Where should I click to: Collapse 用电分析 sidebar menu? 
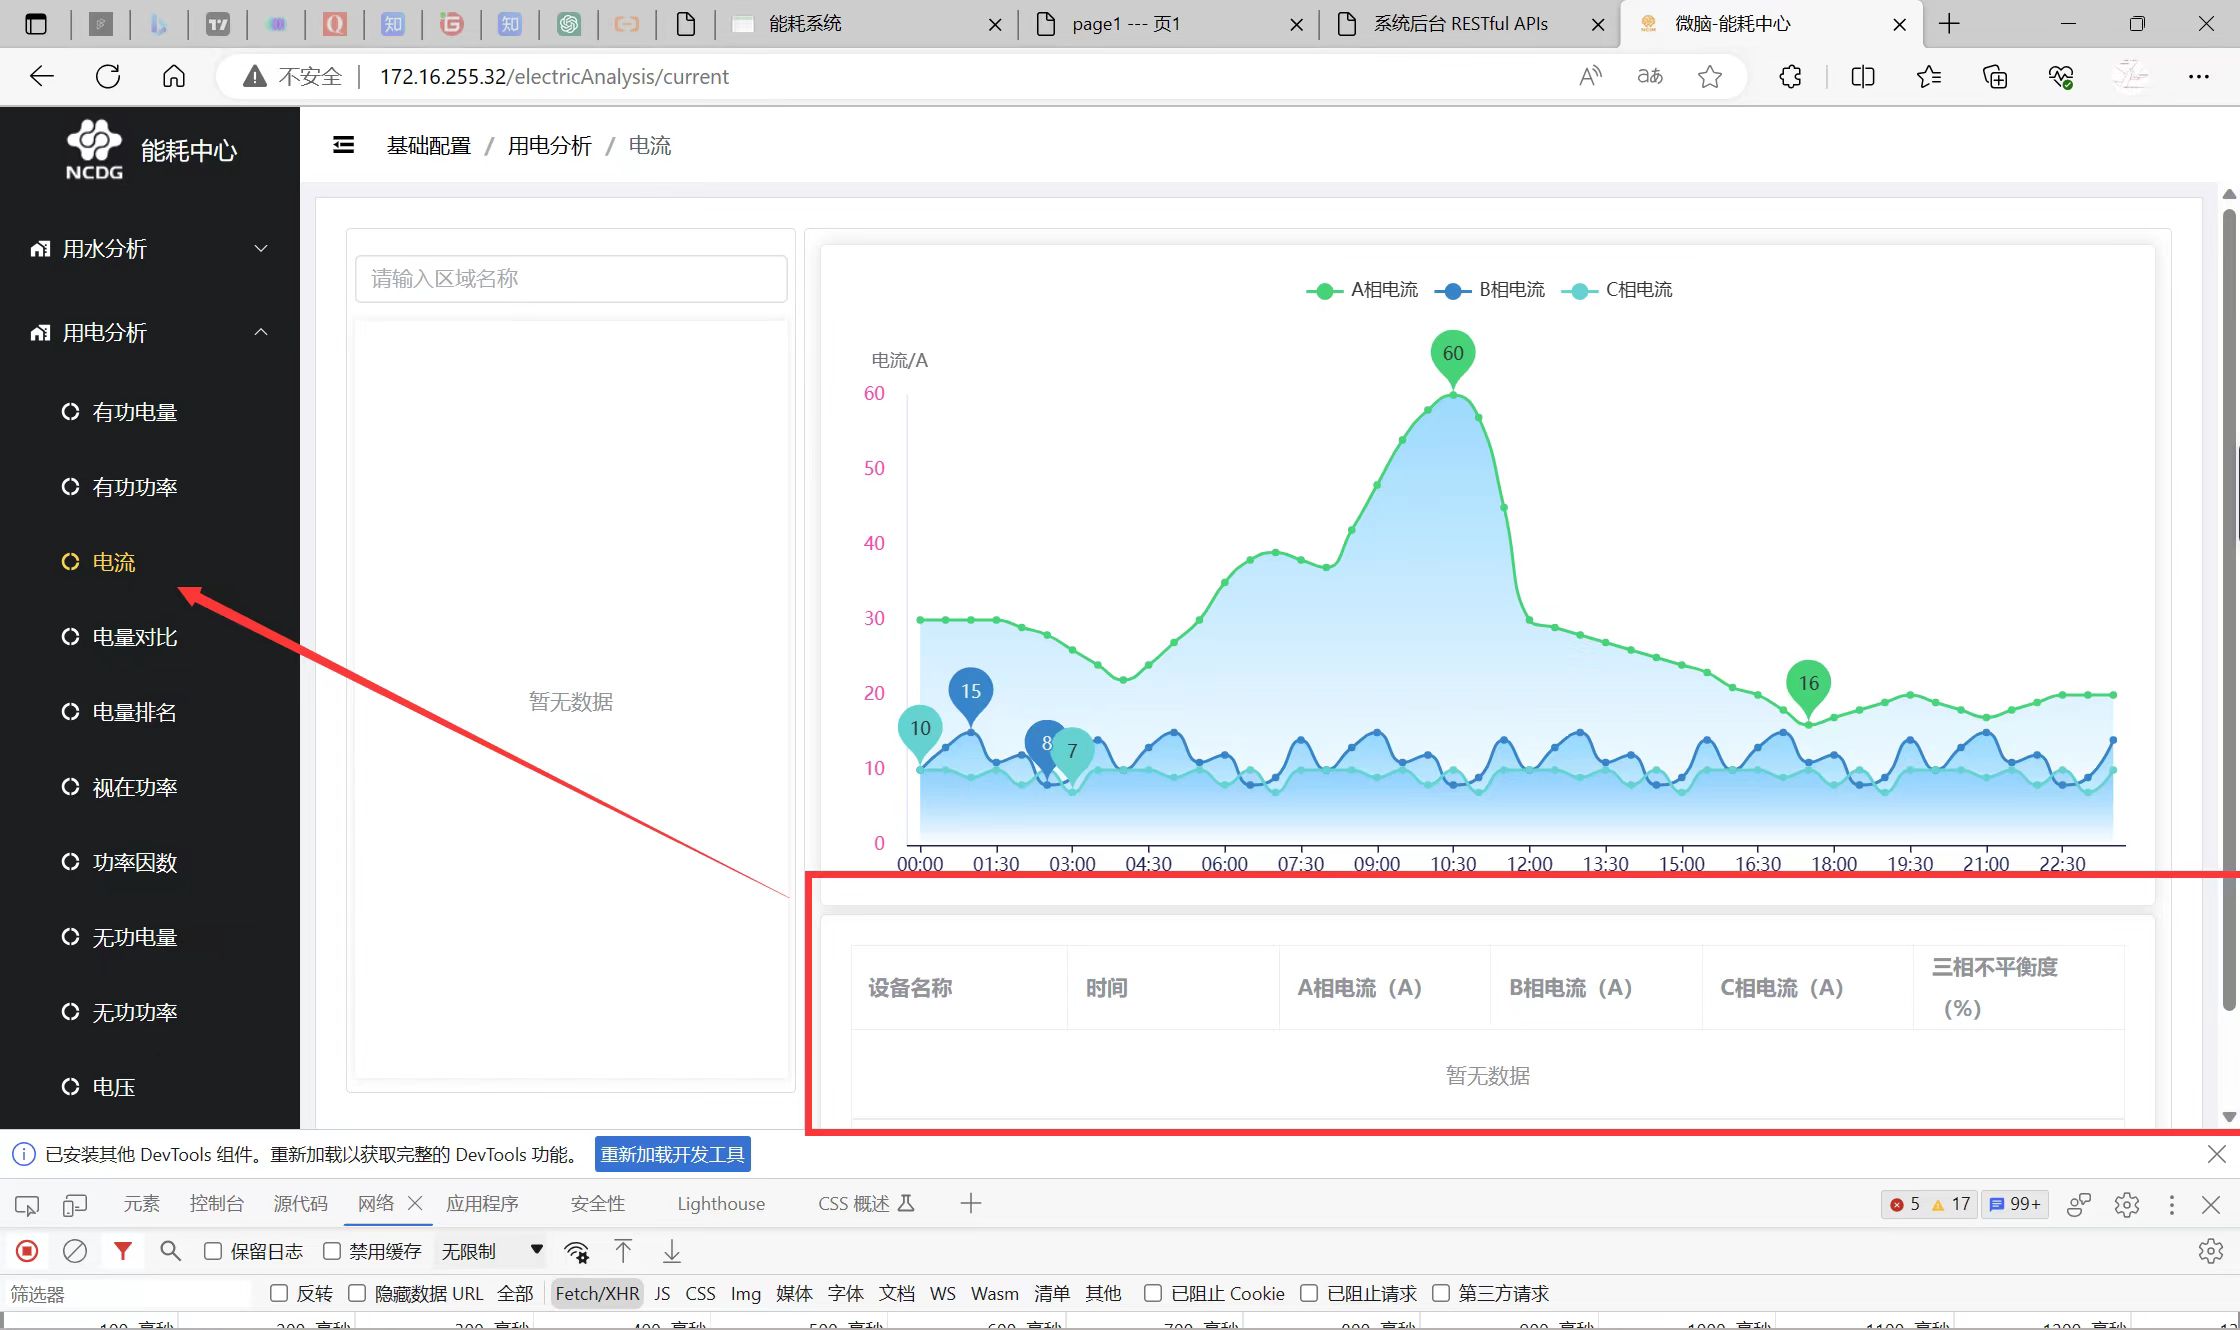150,332
